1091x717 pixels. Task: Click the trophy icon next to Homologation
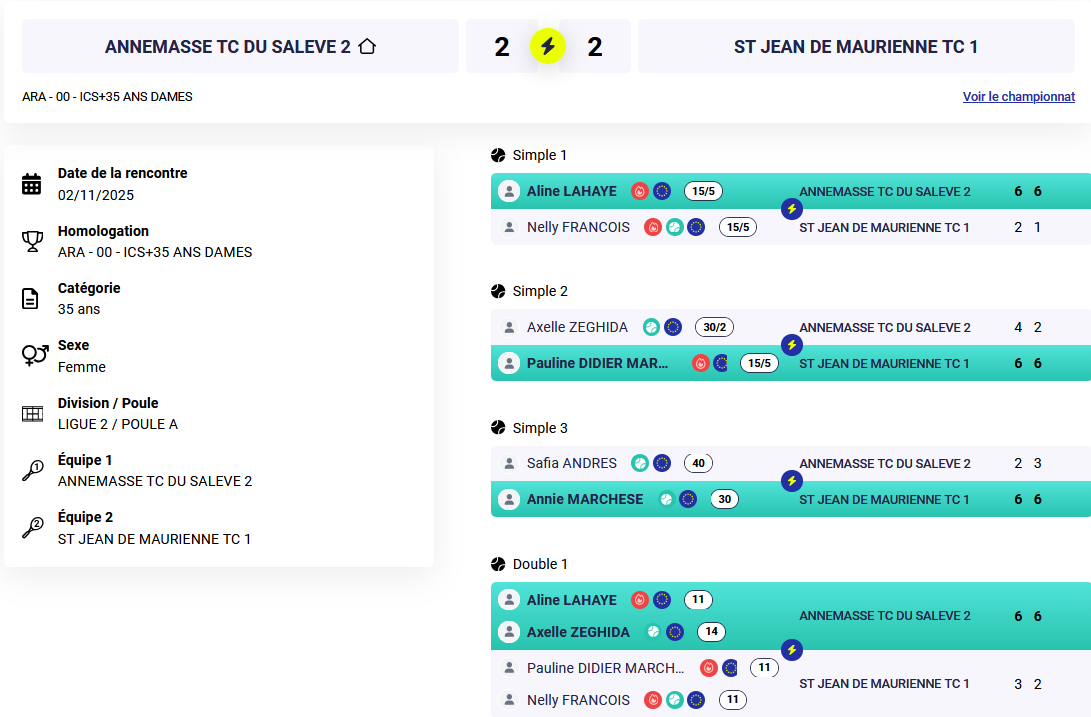click(32, 241)
